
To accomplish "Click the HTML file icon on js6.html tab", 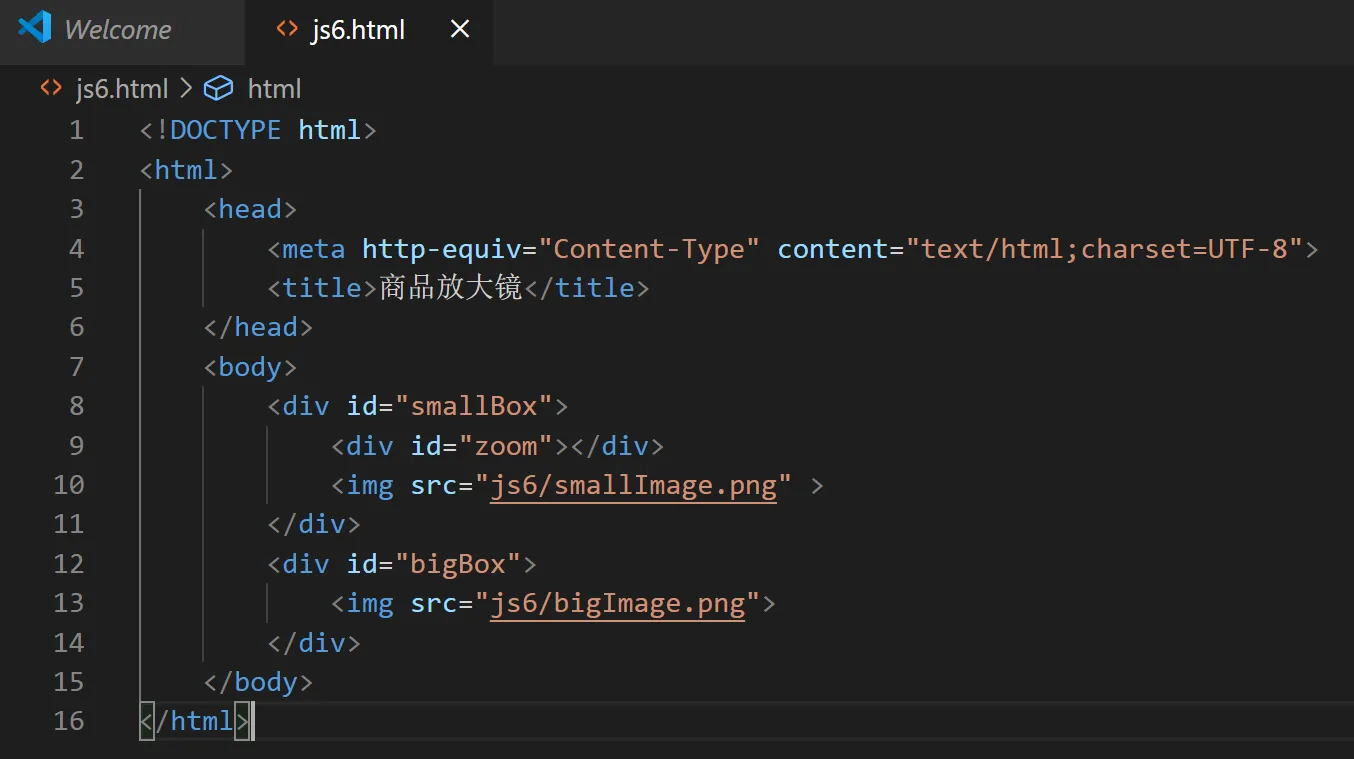I will (x=287, y=30).
